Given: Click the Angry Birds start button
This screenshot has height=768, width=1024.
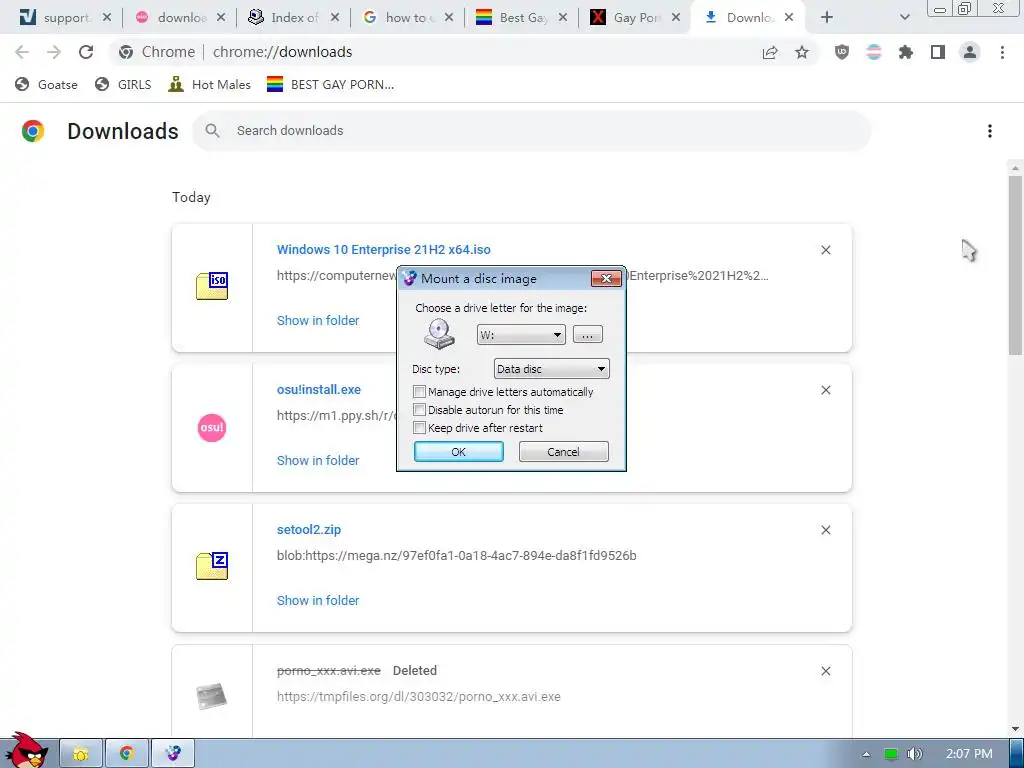Looking at the screenshot, I should coord(26,751).
